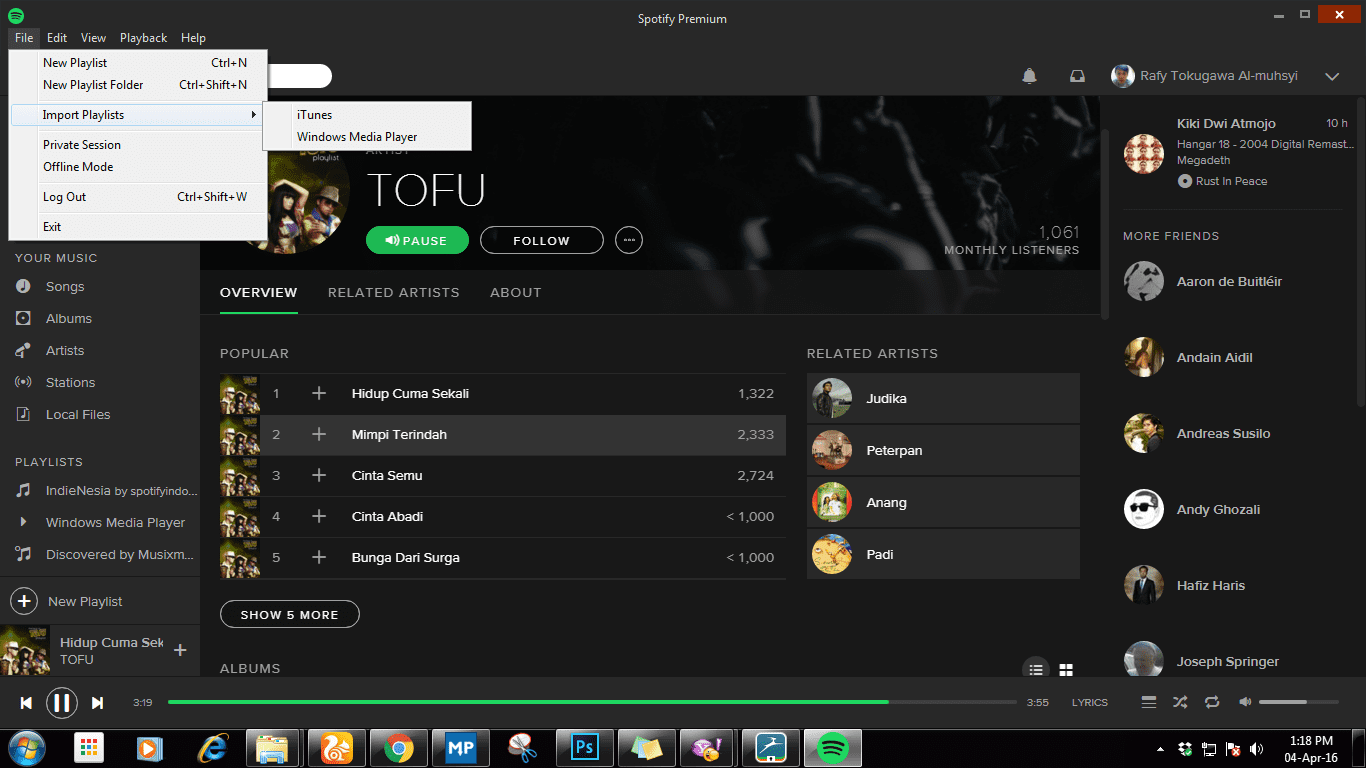Mute the volume speaker icon
The image size is (1366, 768).
tap(1244, 702)
